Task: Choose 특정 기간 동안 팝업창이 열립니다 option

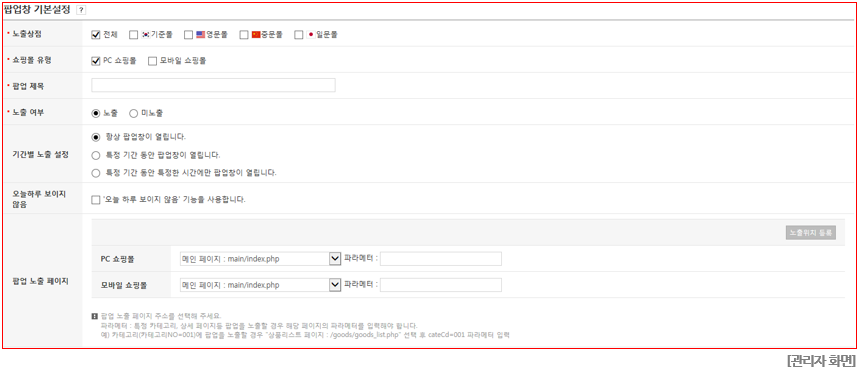Action: tap(96, 155)
